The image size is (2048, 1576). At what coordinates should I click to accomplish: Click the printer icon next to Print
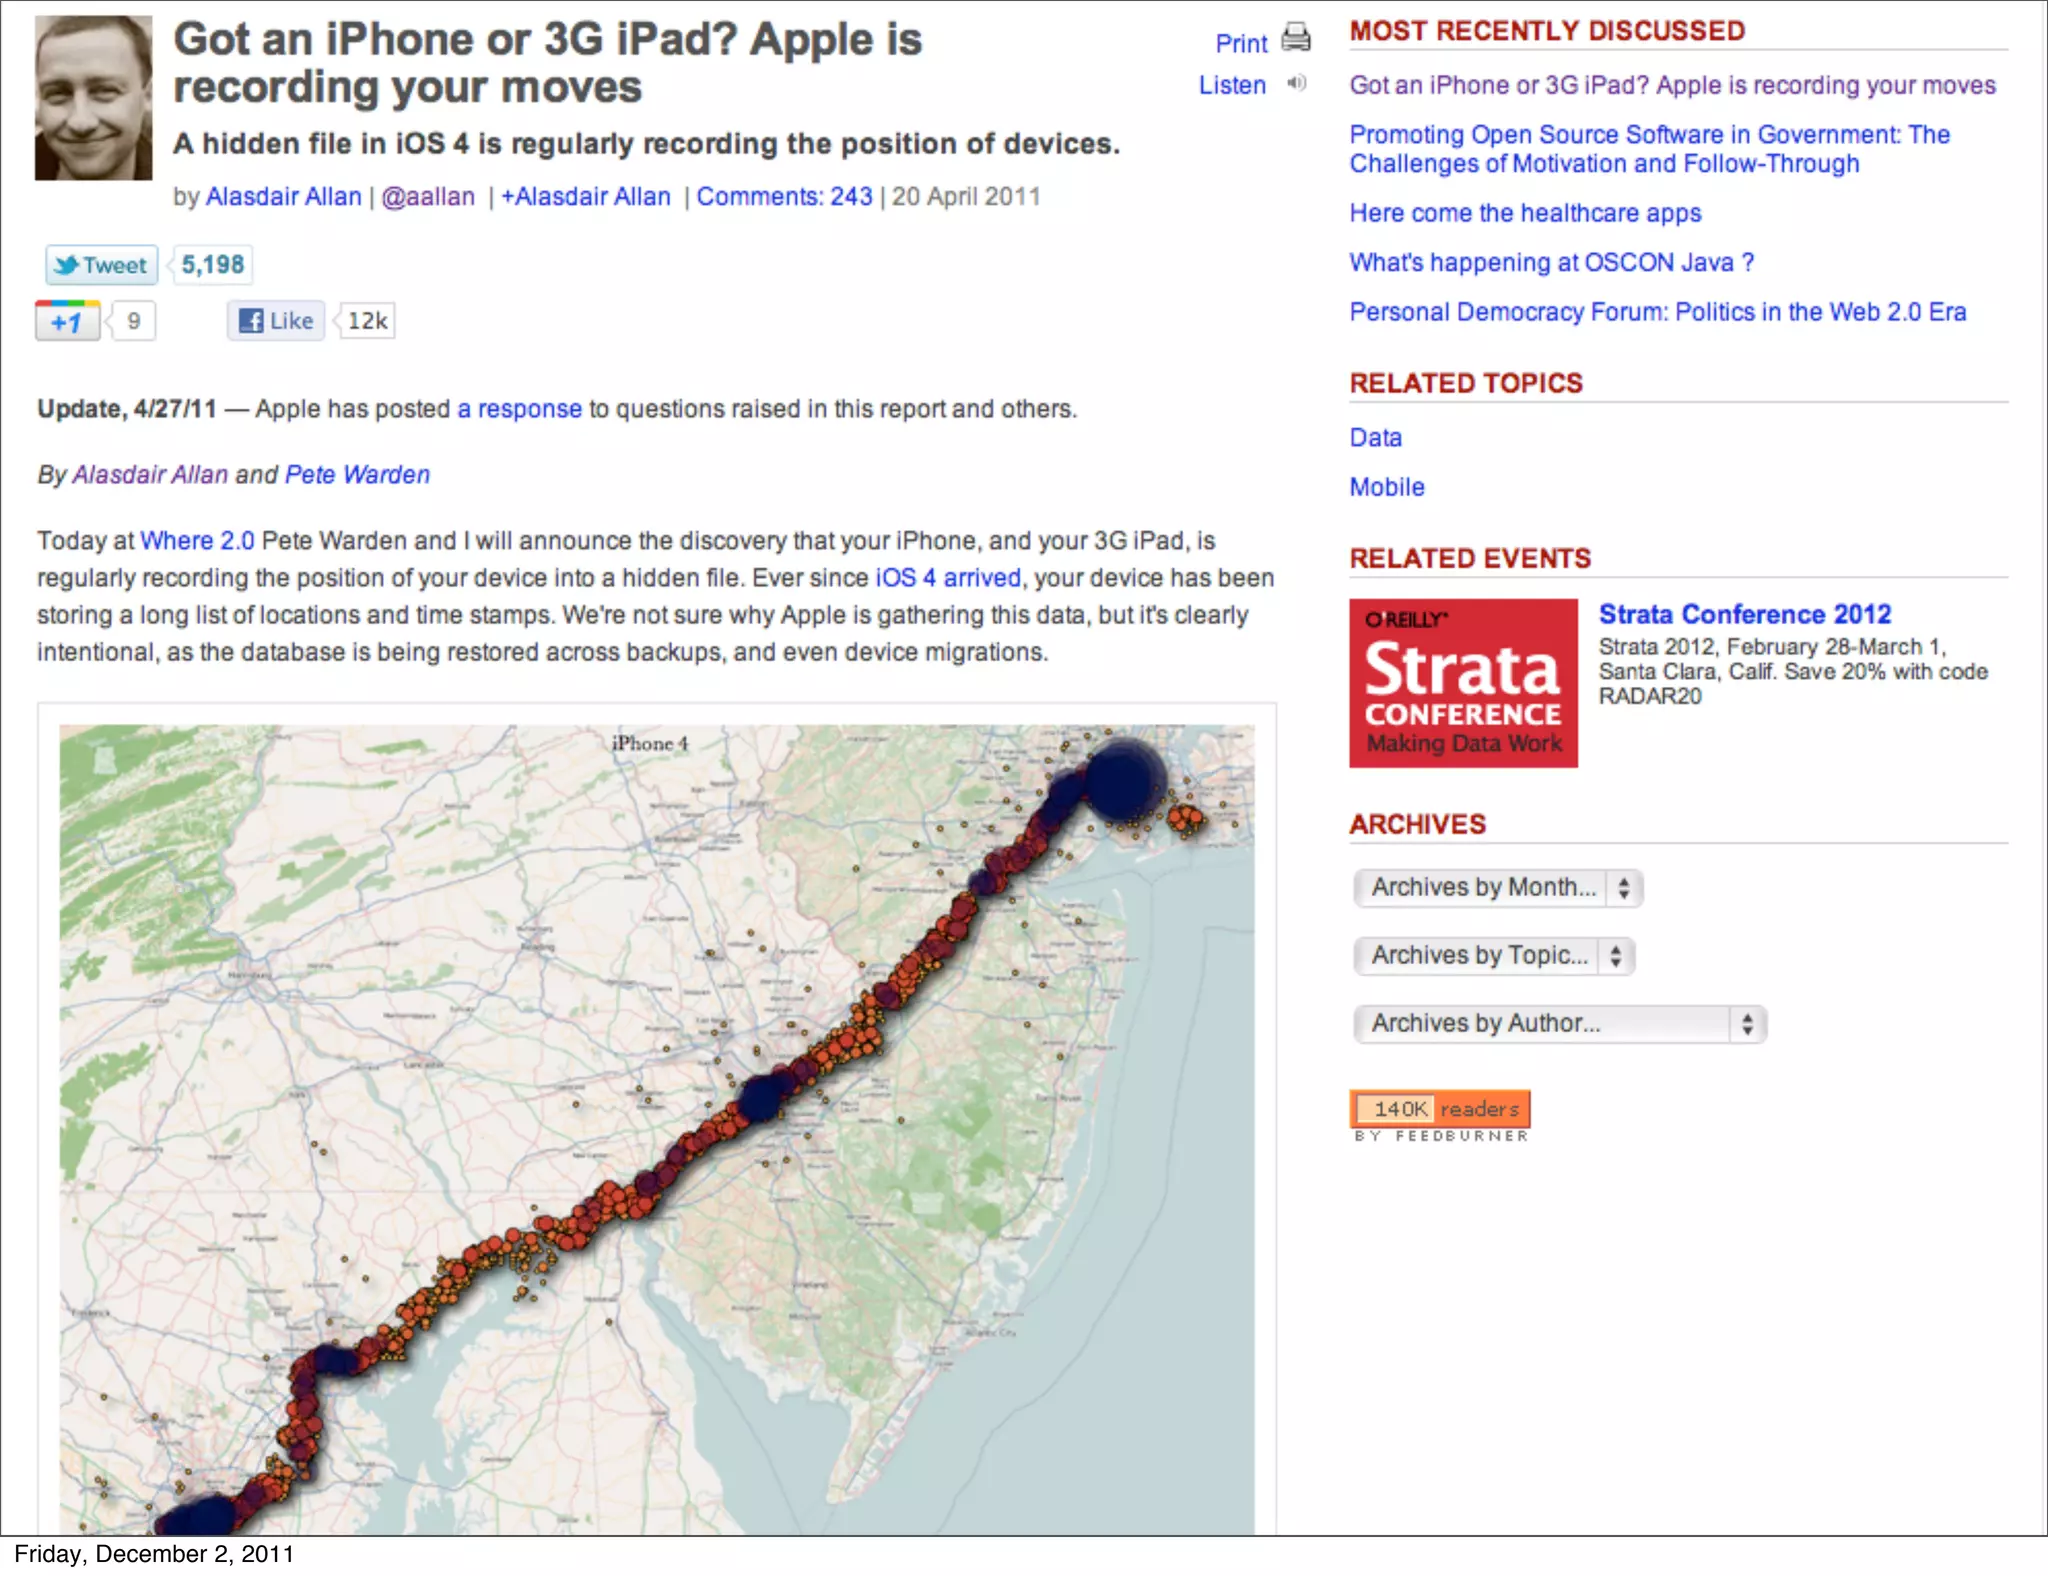click(1296, 38)
